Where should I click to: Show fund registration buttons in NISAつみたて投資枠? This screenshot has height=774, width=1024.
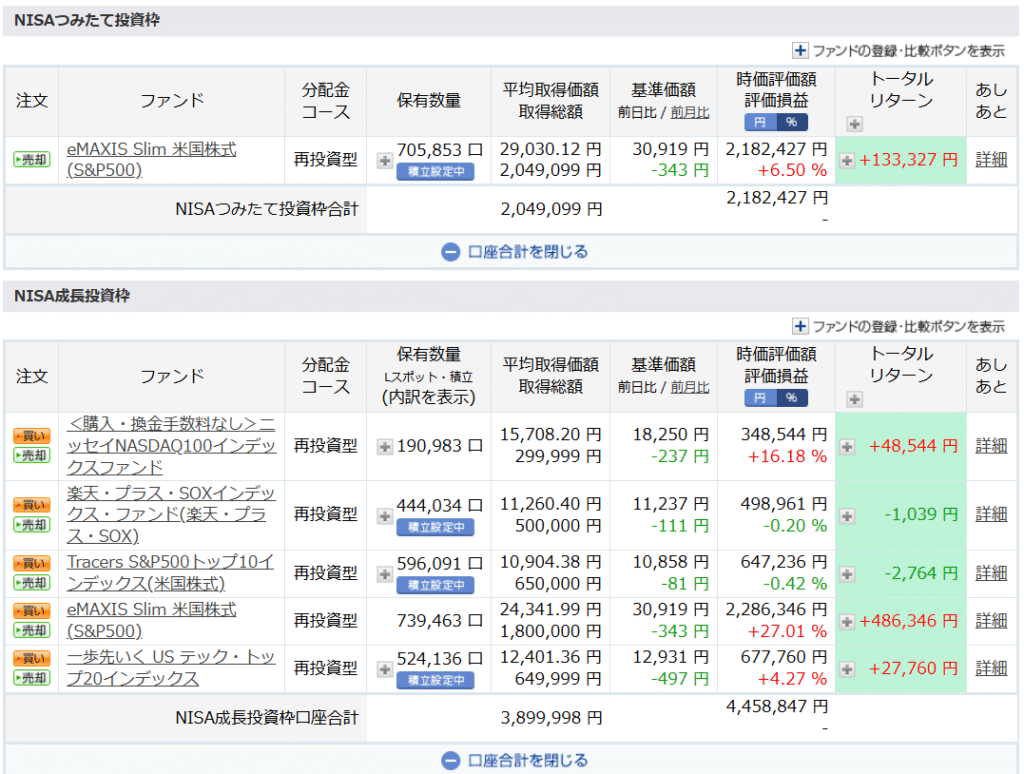pyautogui.click(x=898, y=50)
